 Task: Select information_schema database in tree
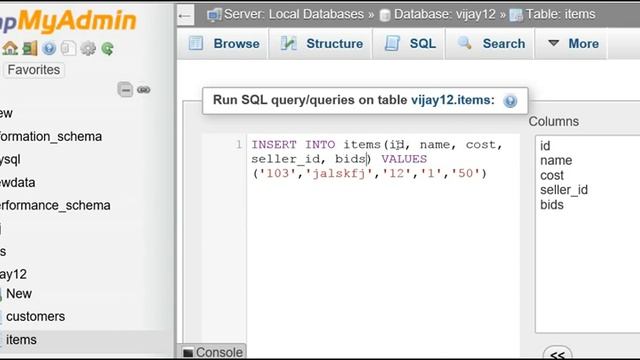pos(51,136)
